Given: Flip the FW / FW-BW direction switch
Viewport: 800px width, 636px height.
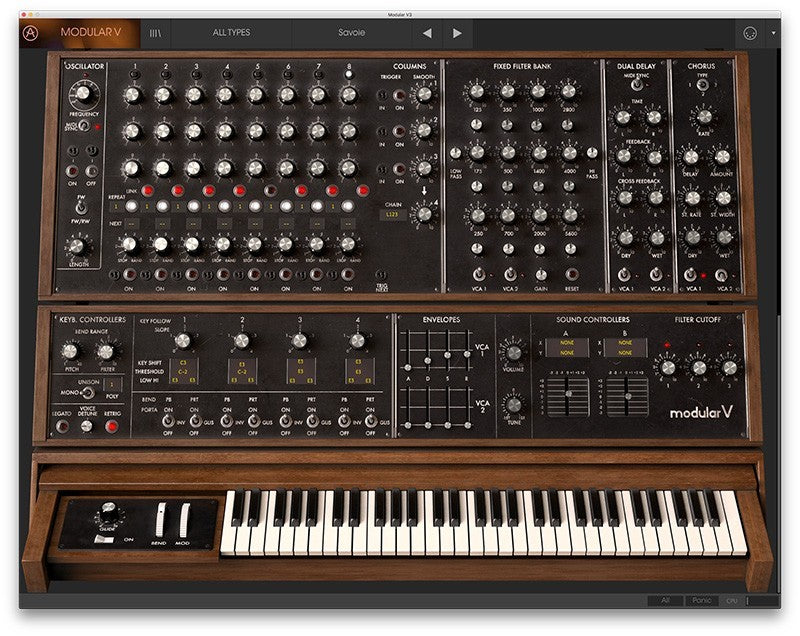Looking at the screenshot, I should pos(80,208).
